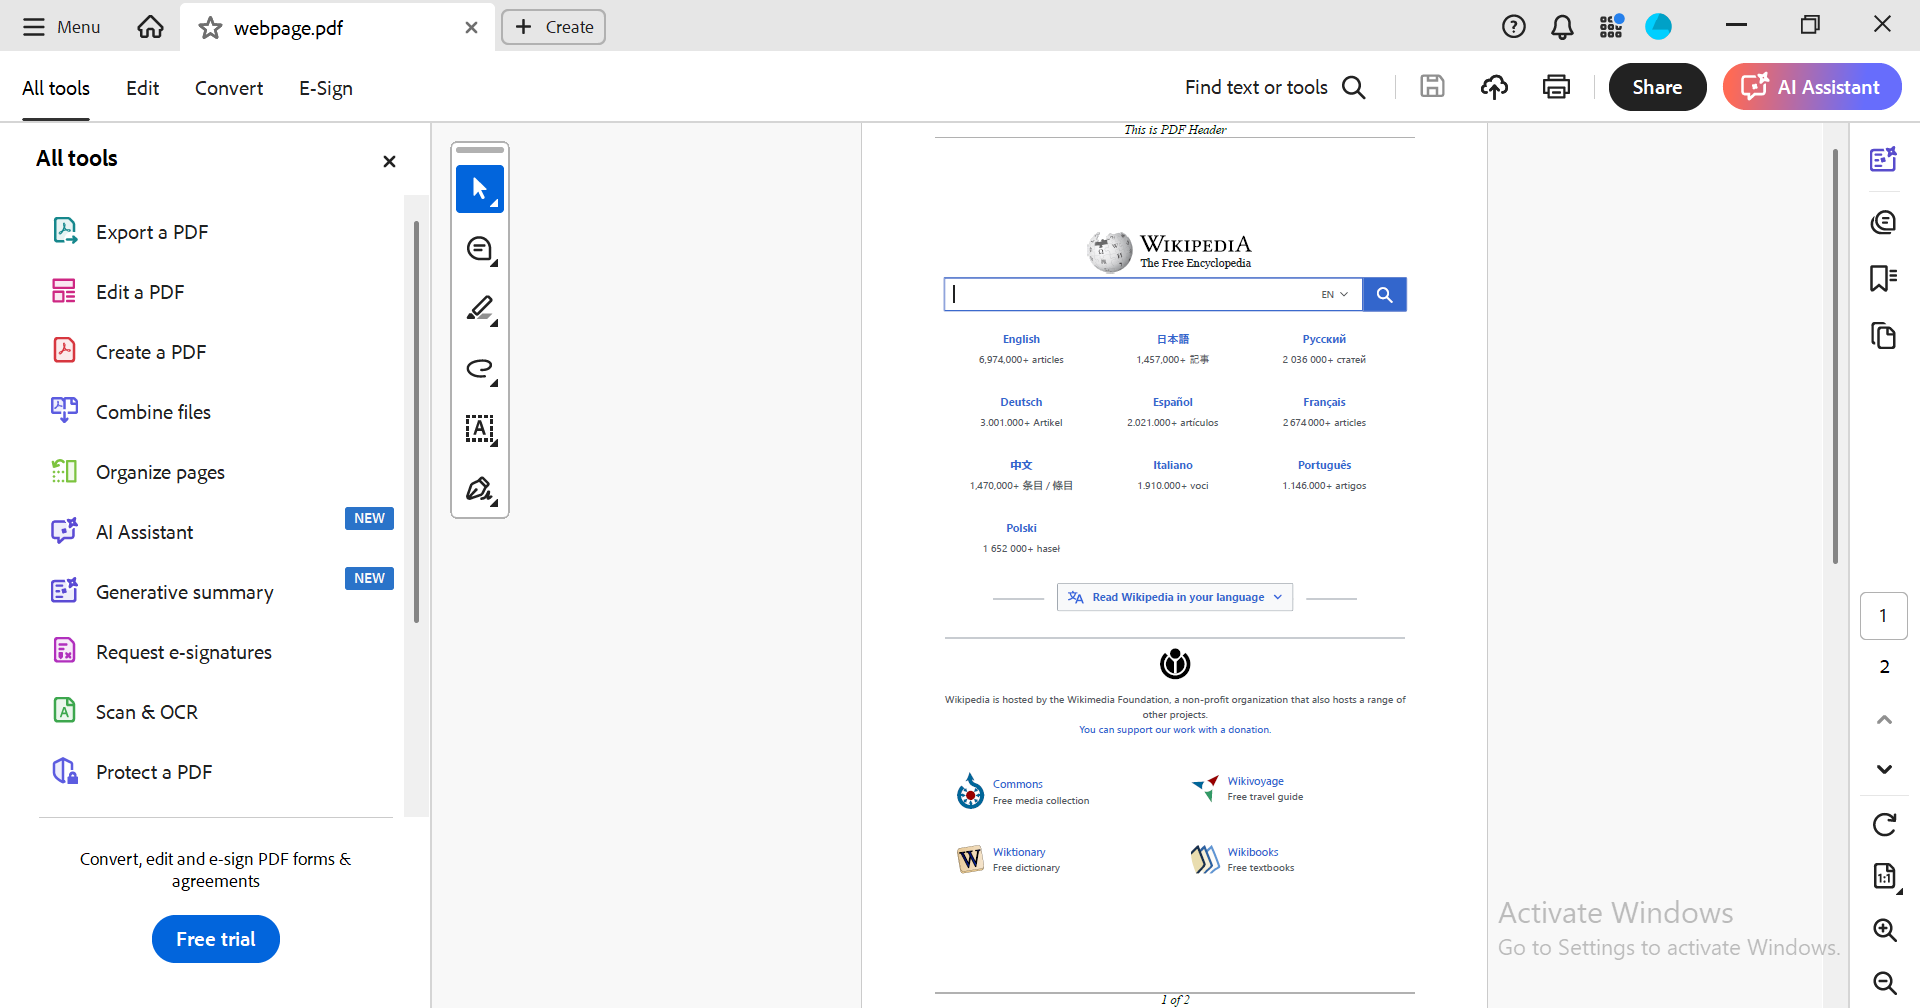Viewport: 1920px width, 1008px height.
Task: Expand Read Wikipedia in your language
Action: (x=1175, y=597)
